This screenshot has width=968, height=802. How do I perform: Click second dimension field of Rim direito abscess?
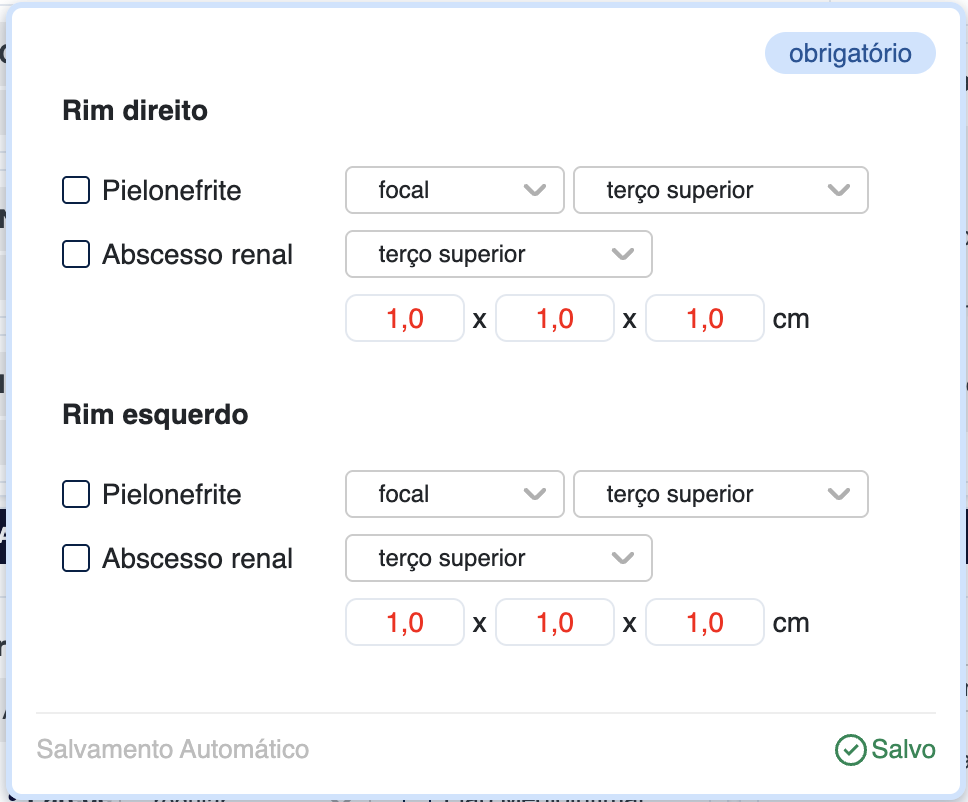(x=555, y=319)
